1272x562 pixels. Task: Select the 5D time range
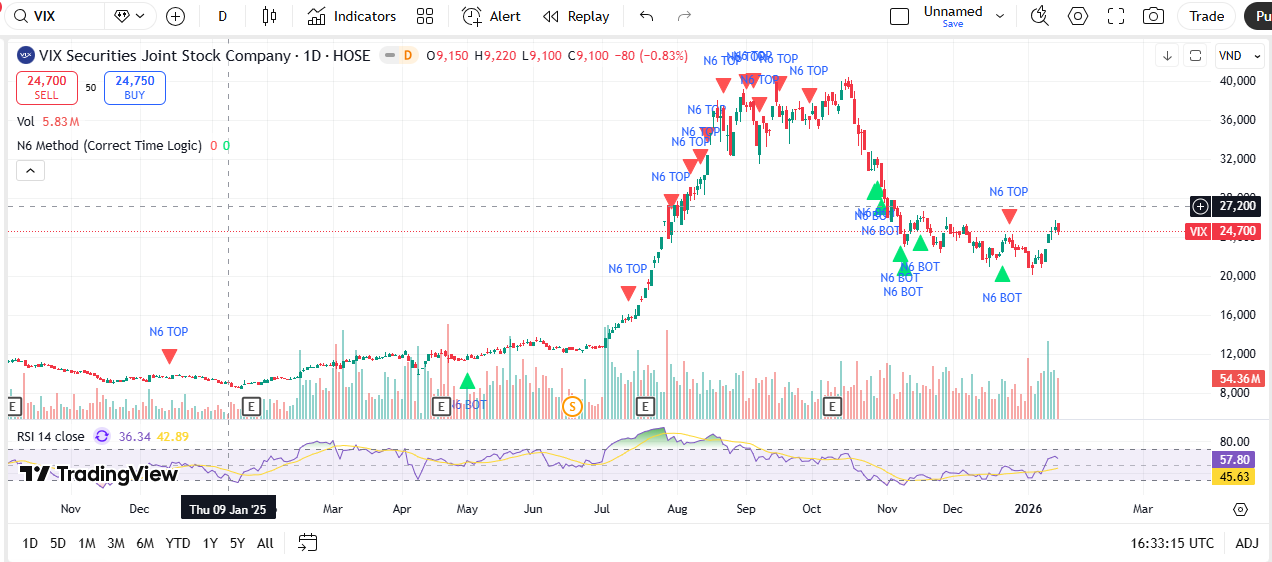pyautogui.click(x=58, y=543)
